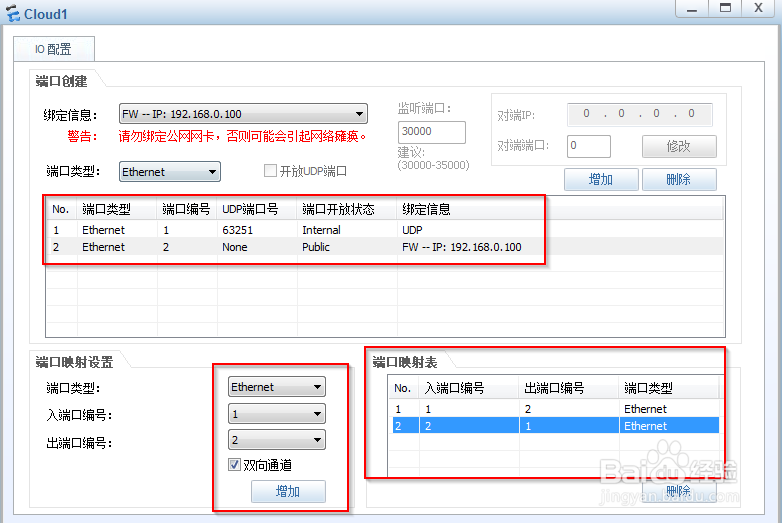Click 增加 button in 端口创建 section

click(x=601, y=179)
